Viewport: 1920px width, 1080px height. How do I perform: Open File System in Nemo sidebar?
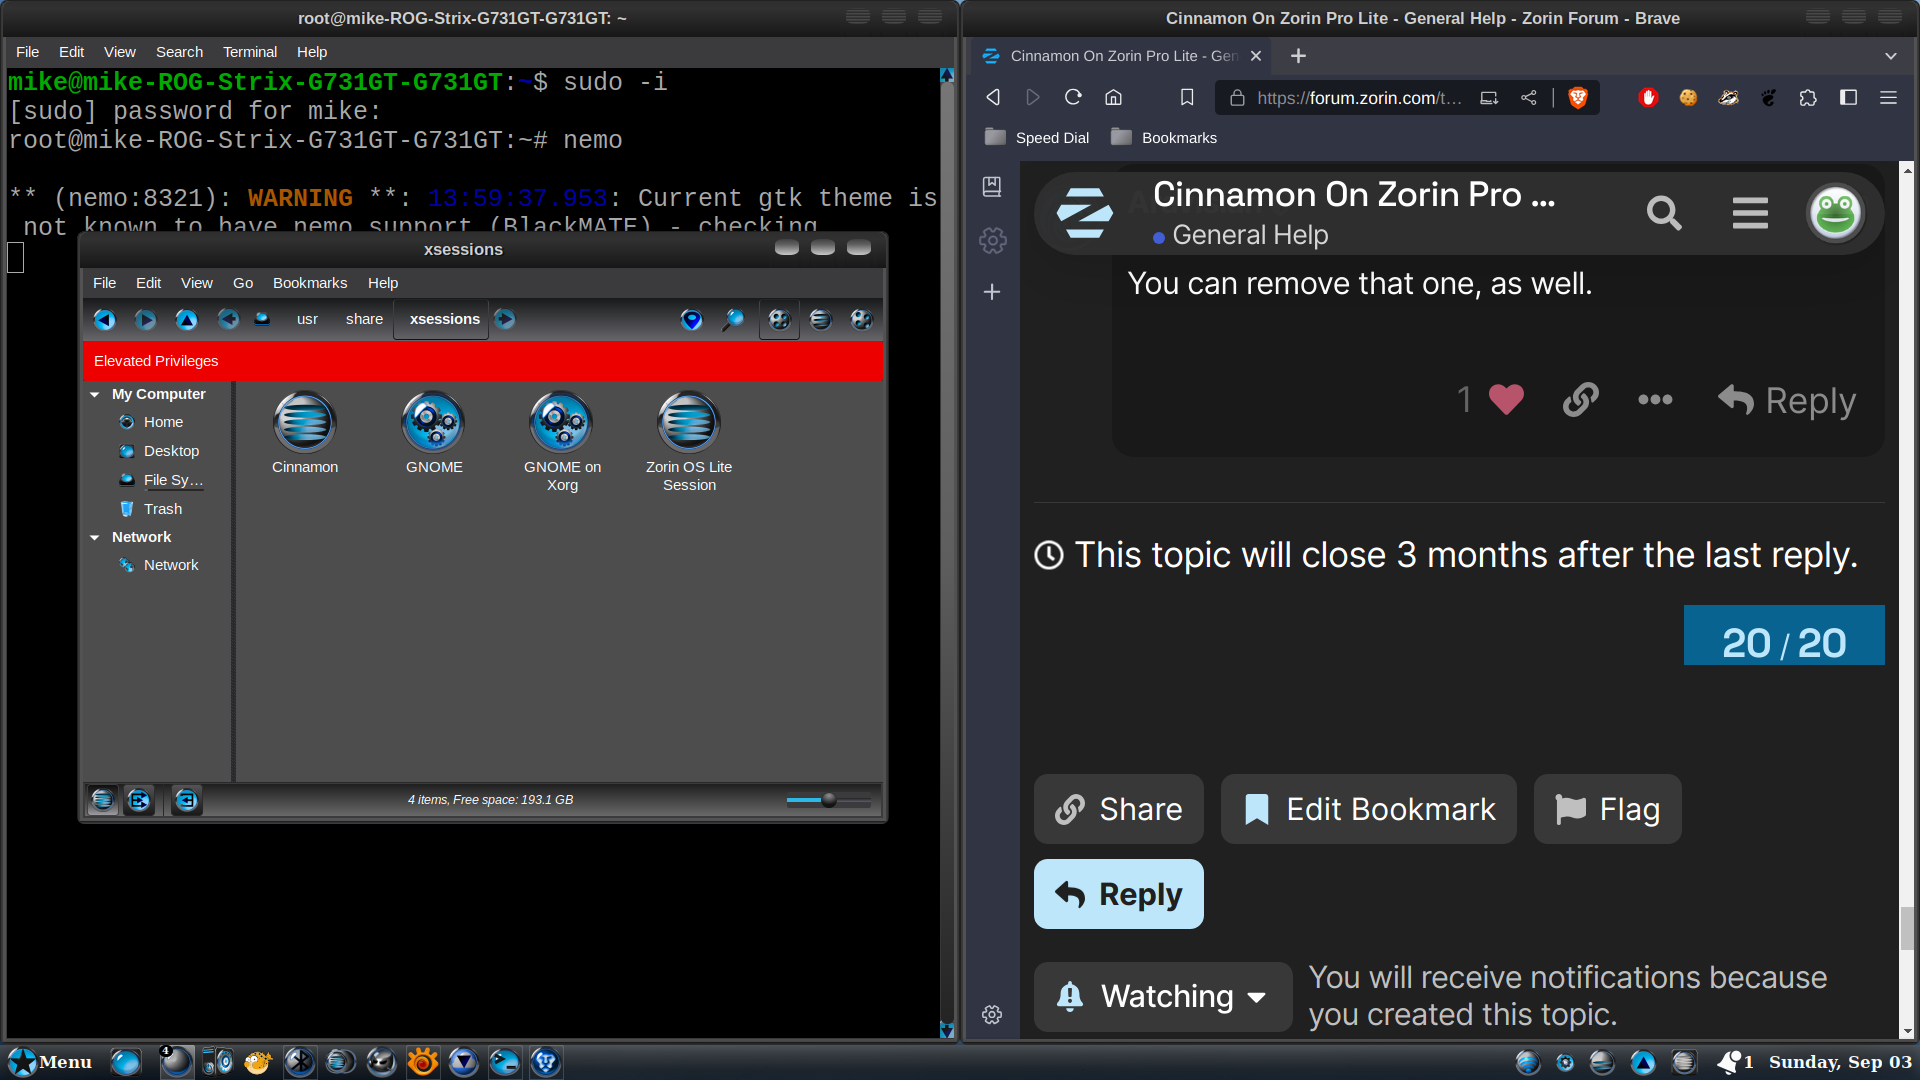point(172,480)
